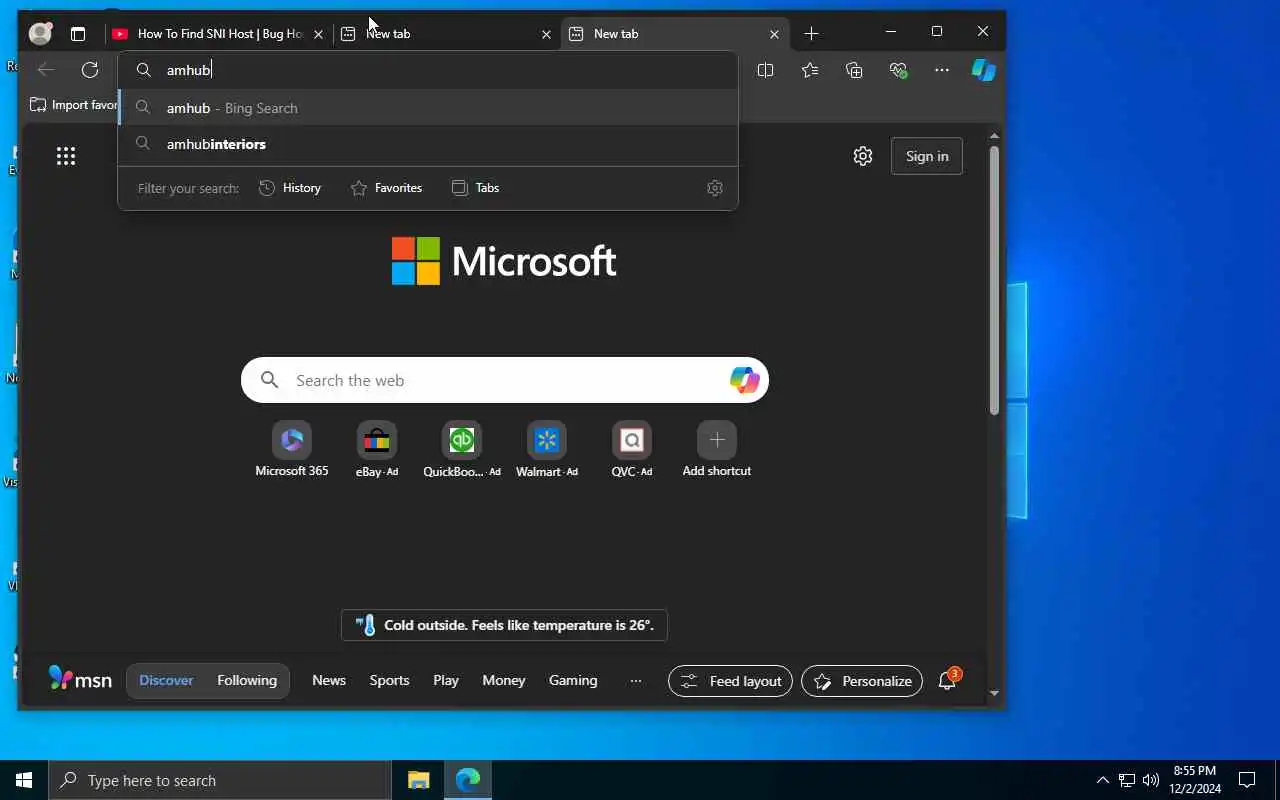
Task: Open the notifications bell
Action: click(x=947, y=681)
